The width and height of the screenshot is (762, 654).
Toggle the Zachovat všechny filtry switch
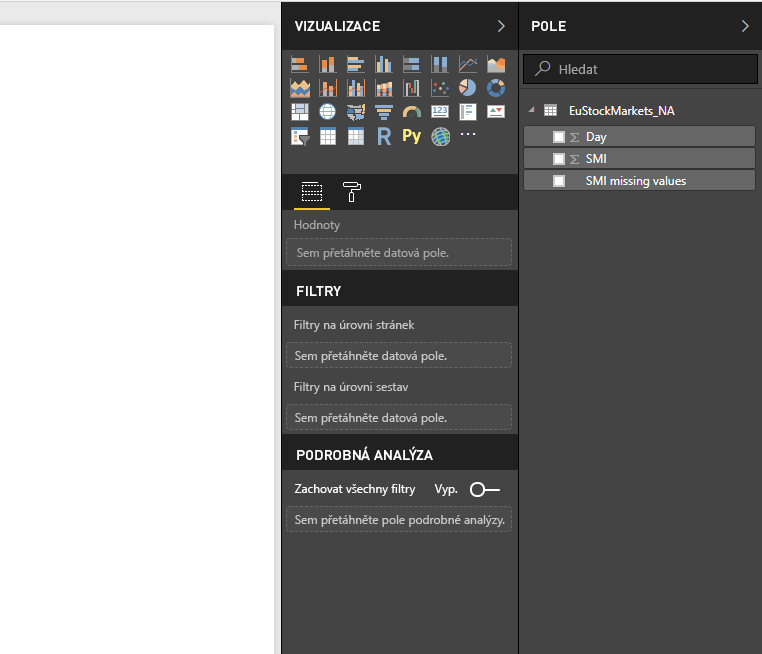pyautogui.click(x=485, y=489)
